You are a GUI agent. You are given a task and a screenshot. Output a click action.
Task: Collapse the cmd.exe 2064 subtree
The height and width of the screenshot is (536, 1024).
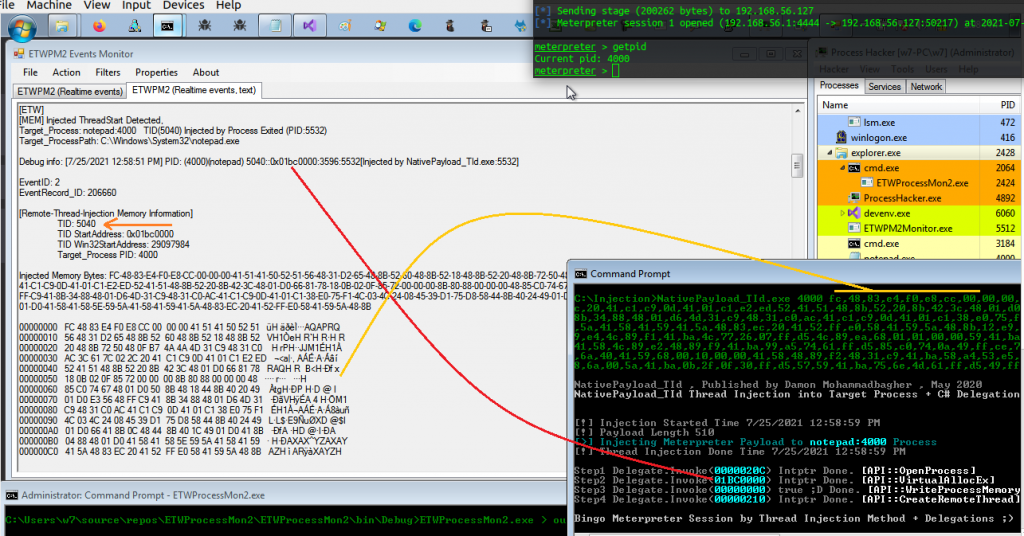coord(842,168)
